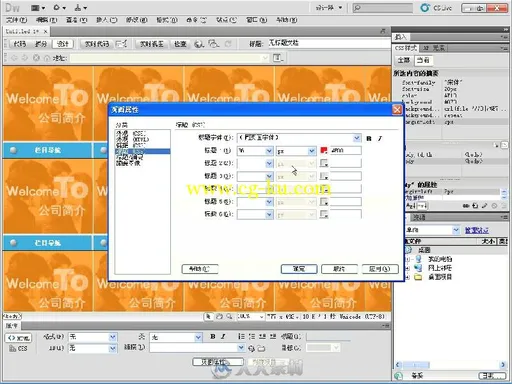Open the Heading 1 unit px dropdown
The width and height of the screenshot is (512, 384).
pos(312,151)
